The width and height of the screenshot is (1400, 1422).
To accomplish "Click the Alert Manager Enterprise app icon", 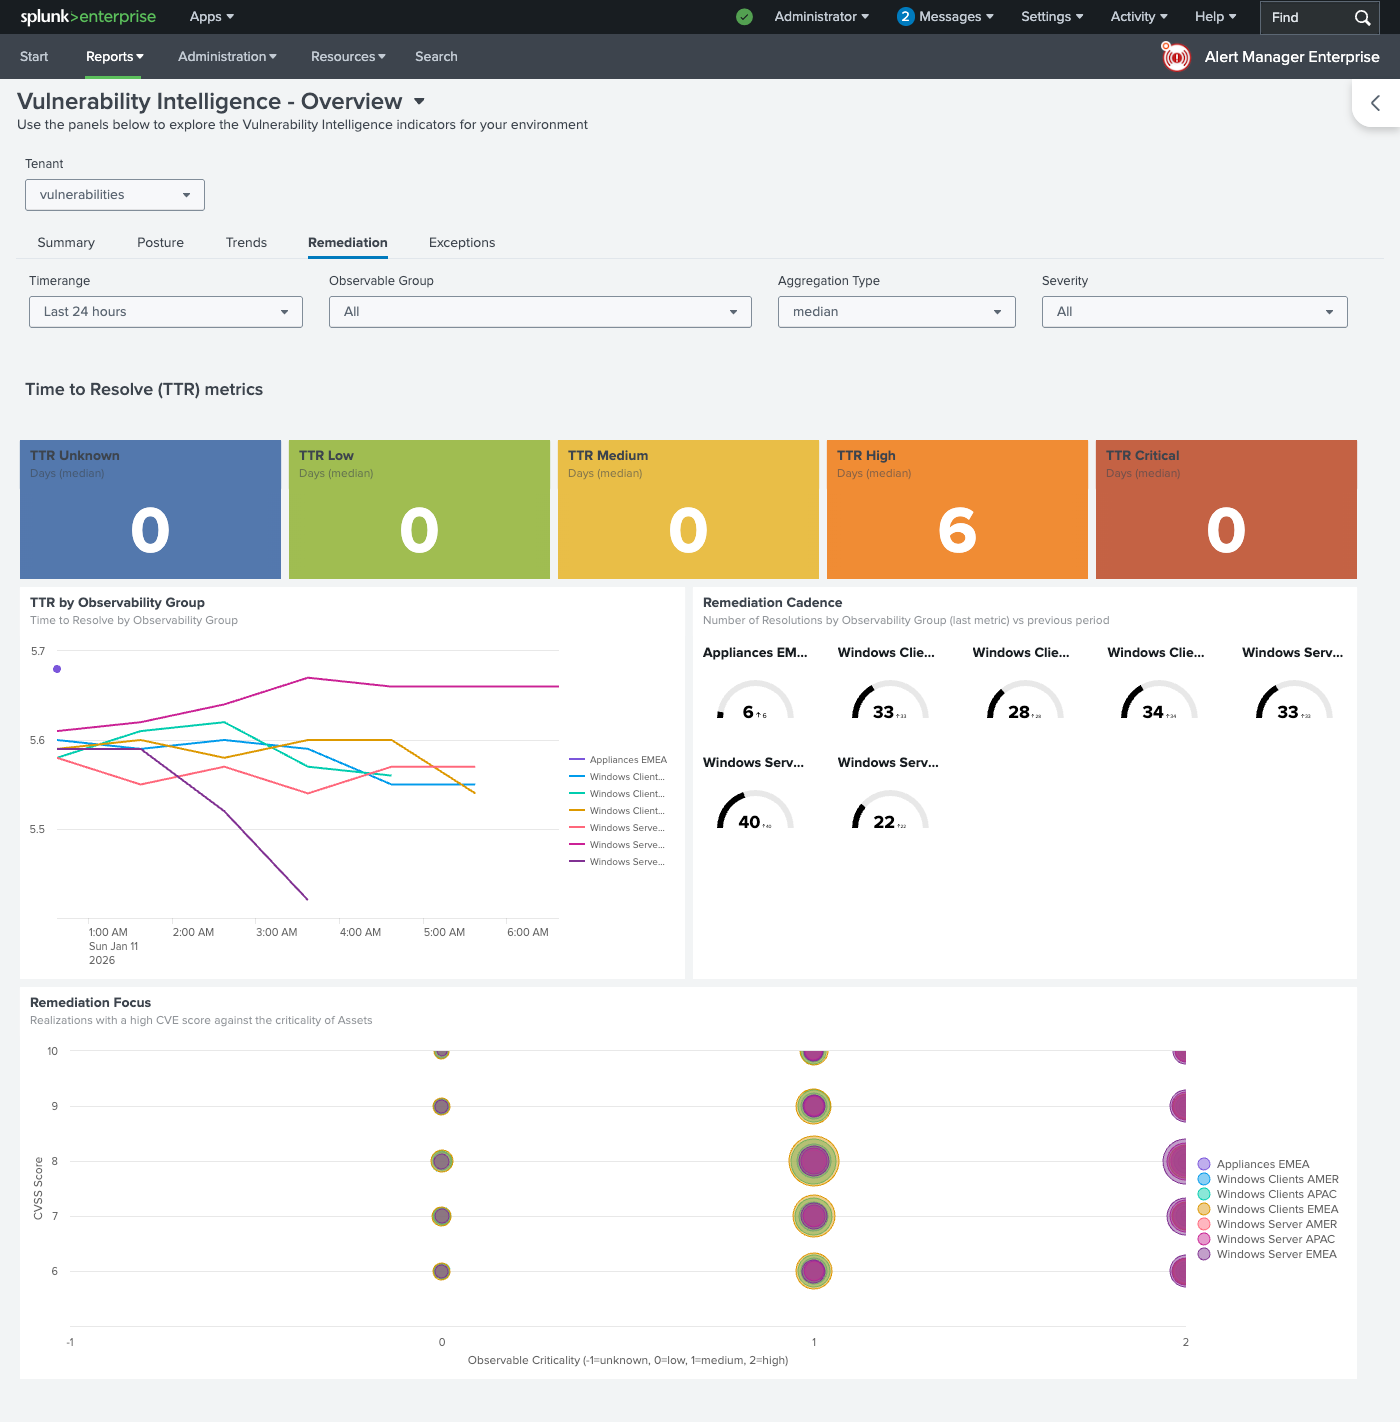I will (x=1175, y=57).
